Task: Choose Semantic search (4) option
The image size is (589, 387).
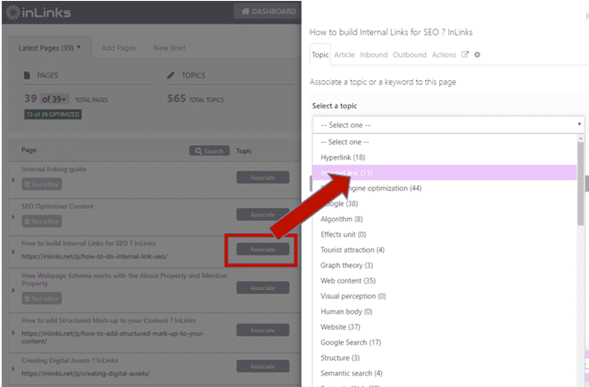Action: [445, 373]
